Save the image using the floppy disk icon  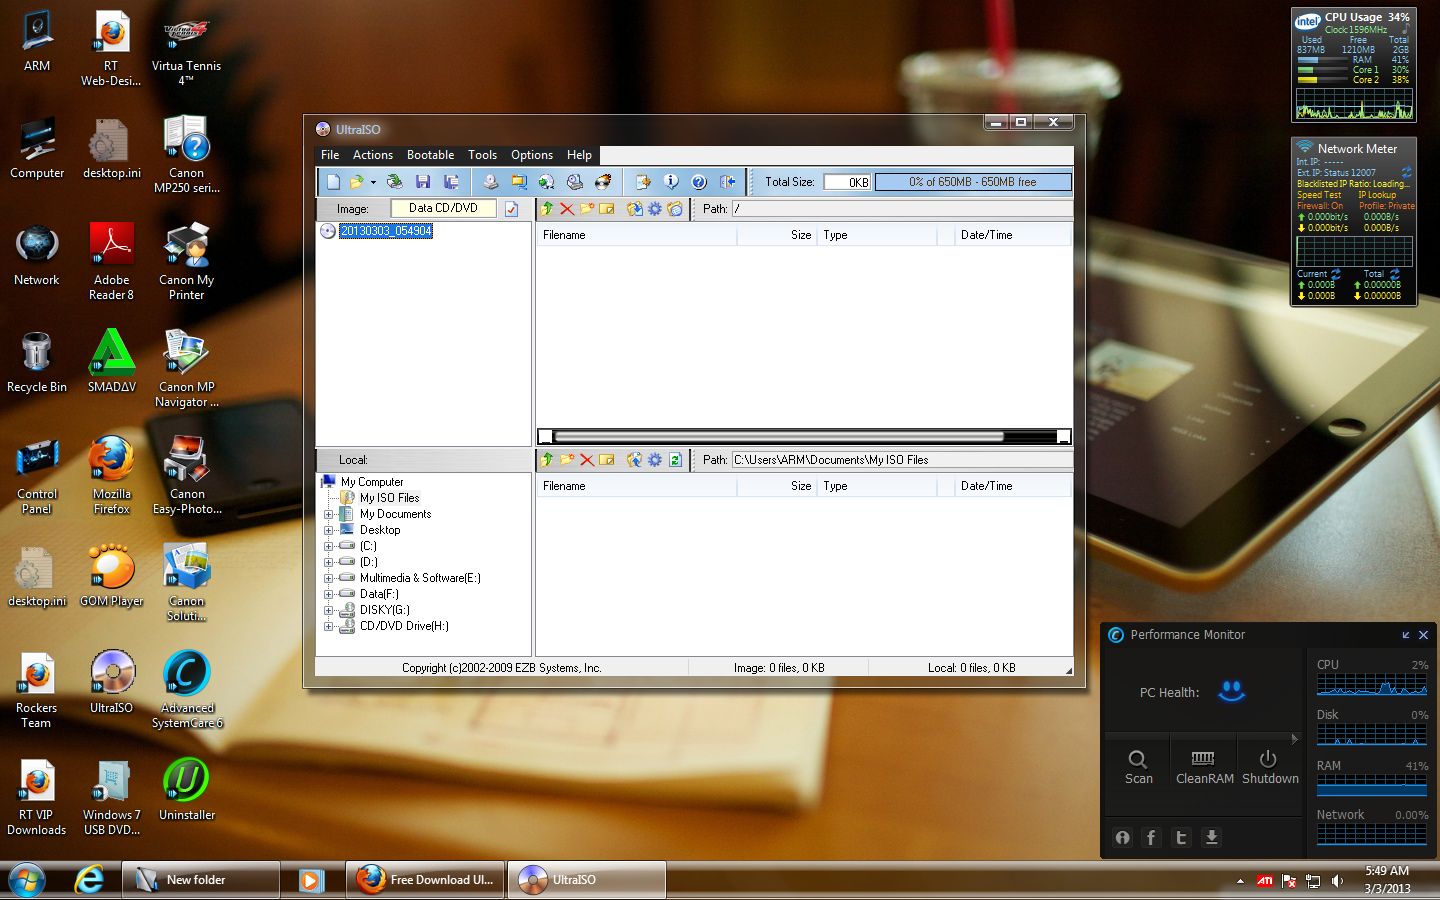423,182
